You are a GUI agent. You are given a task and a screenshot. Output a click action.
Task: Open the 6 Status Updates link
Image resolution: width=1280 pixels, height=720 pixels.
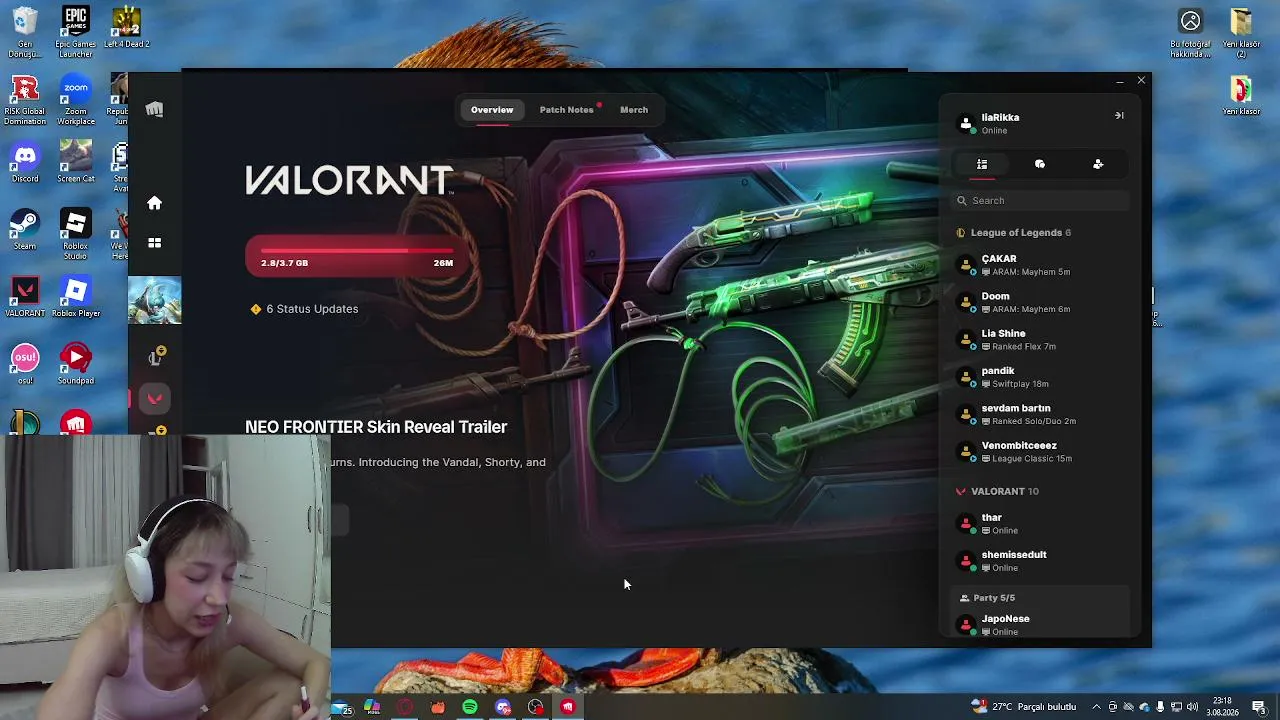(304, 309)
